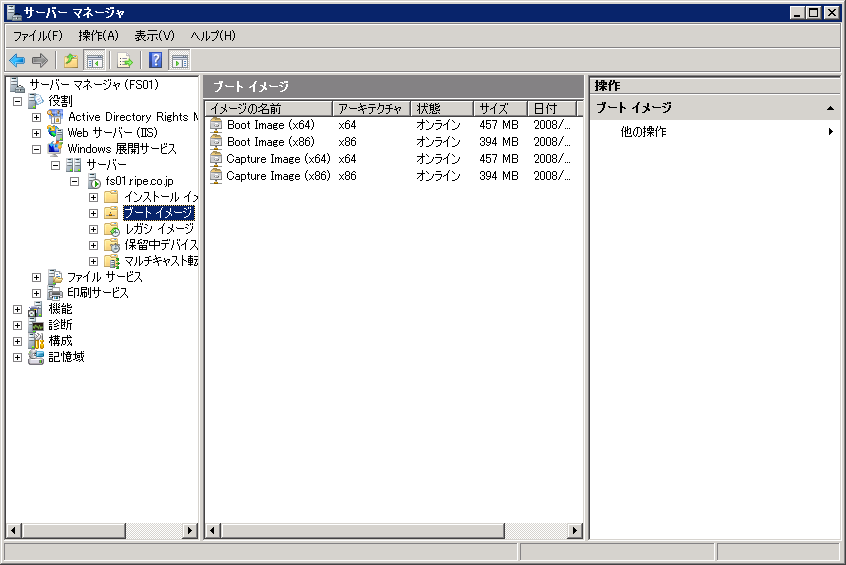Expand the 機能 tree node

17,309
